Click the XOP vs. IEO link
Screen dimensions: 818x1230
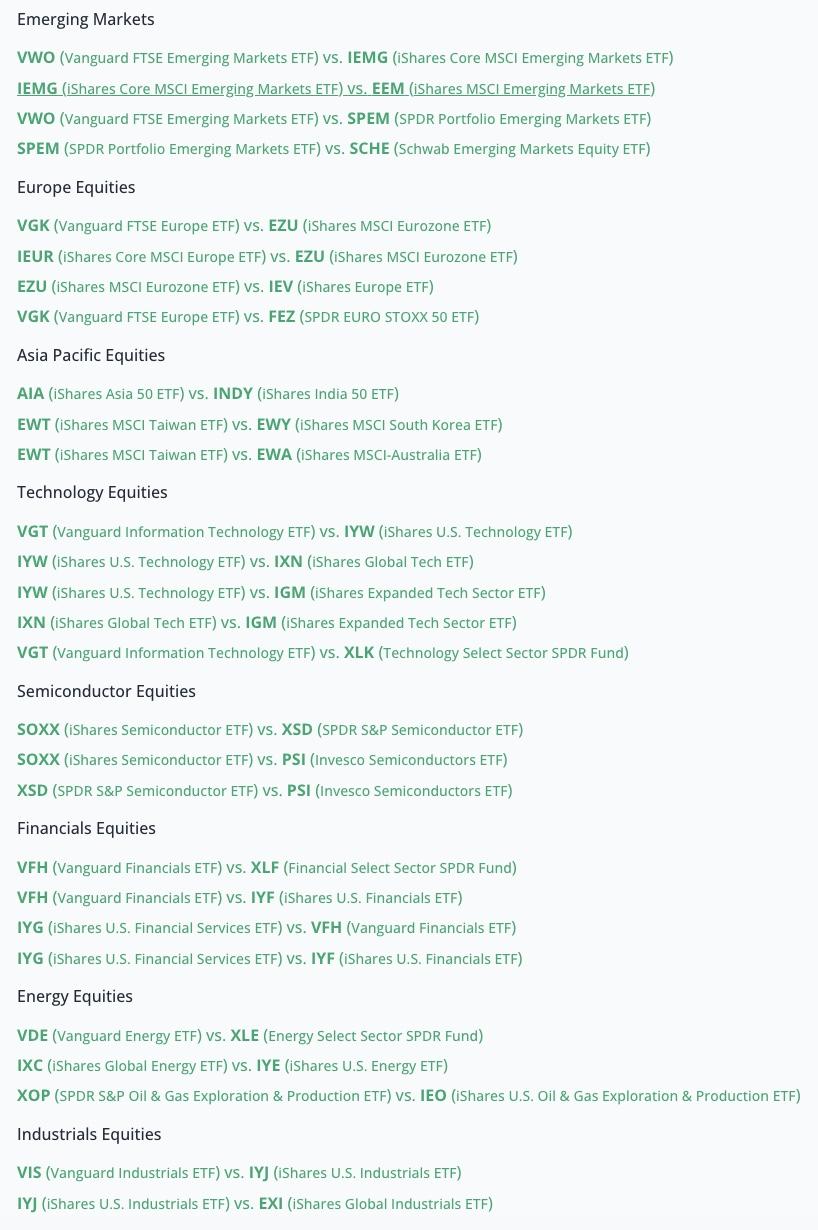[408, 1096]
